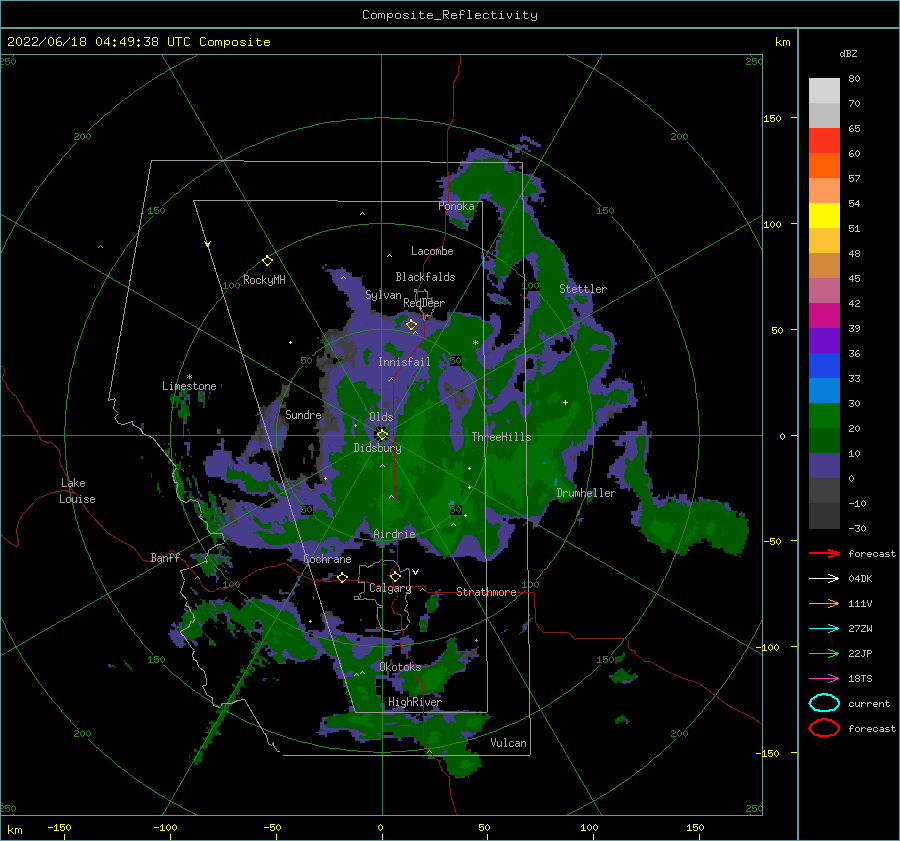This screenshot has width=900, height=841.
Task: Click yellow diamond marker near Cochrane
Action: tap(343, 577)
